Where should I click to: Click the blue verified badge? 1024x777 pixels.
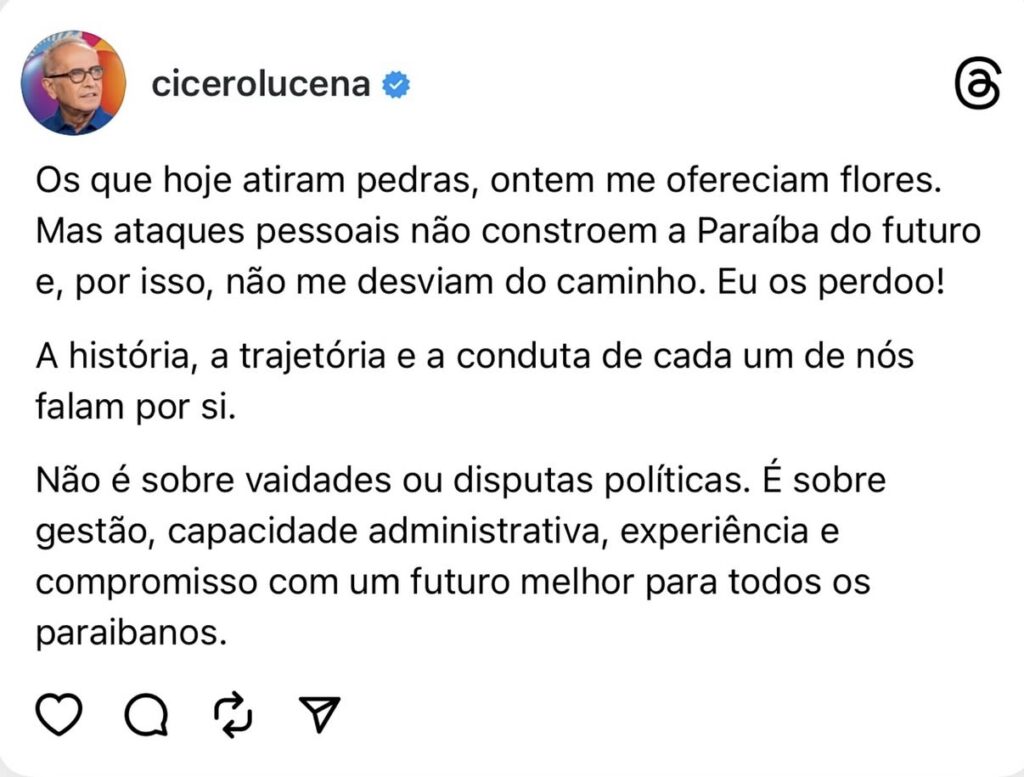(397, 85)
